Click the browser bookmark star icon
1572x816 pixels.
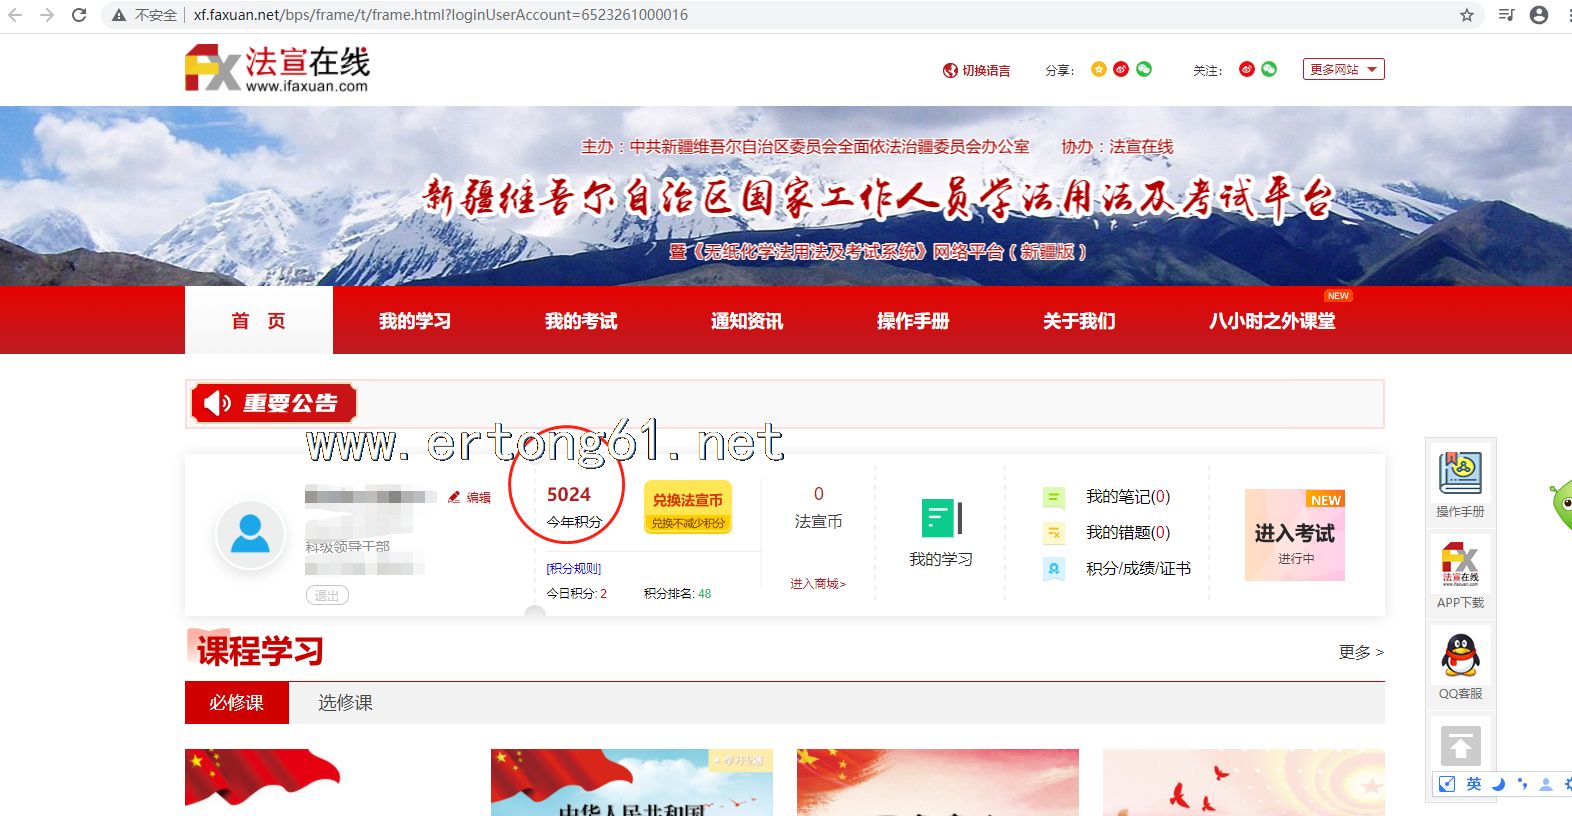[x=1466, y=15]
